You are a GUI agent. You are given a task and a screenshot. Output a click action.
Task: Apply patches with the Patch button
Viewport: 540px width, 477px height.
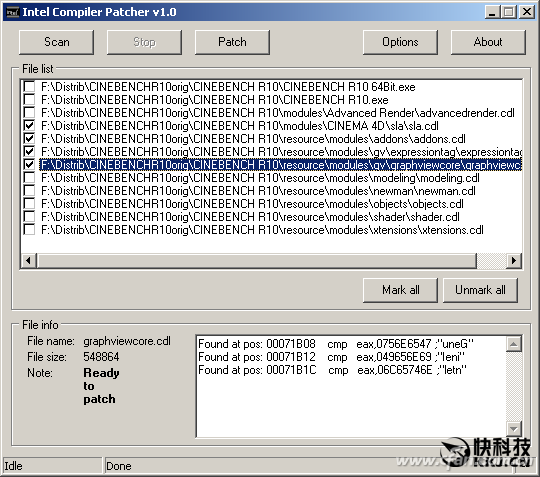(x=232, y=42)
